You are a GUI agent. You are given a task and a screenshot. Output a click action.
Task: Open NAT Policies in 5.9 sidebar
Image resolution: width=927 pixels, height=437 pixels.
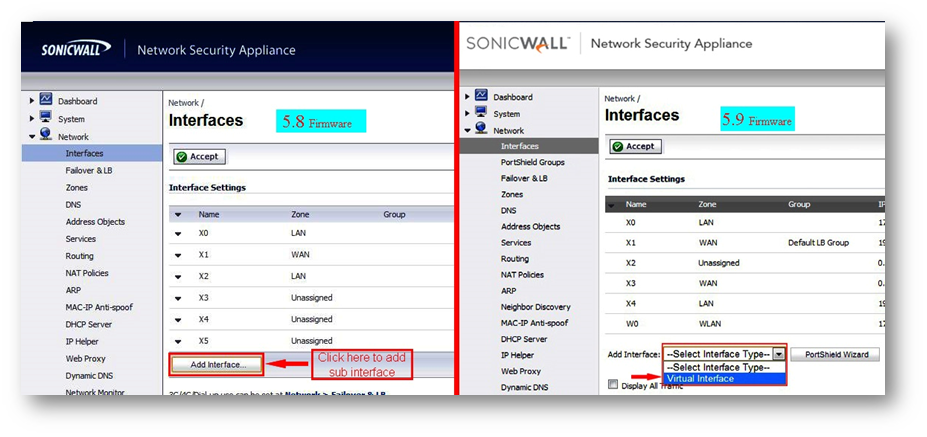point(522,274)
